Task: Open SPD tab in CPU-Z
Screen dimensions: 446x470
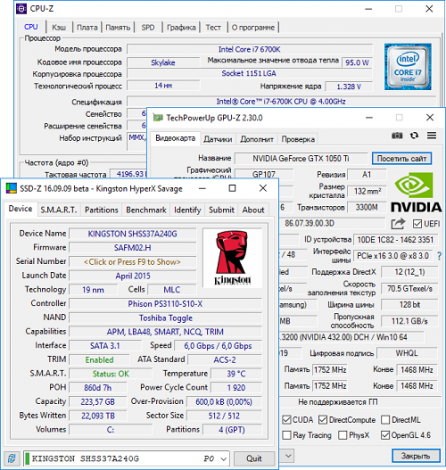Action: point(148,27)
